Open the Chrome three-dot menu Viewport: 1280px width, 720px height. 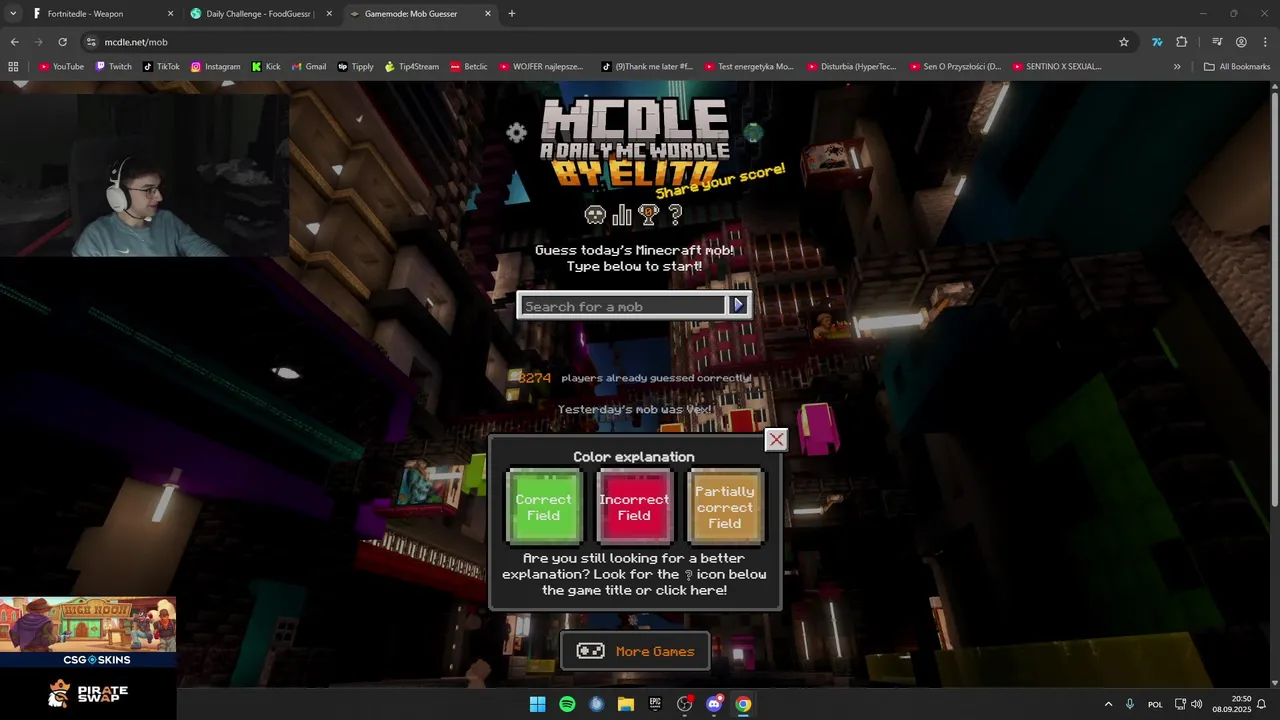point(1264,42)
